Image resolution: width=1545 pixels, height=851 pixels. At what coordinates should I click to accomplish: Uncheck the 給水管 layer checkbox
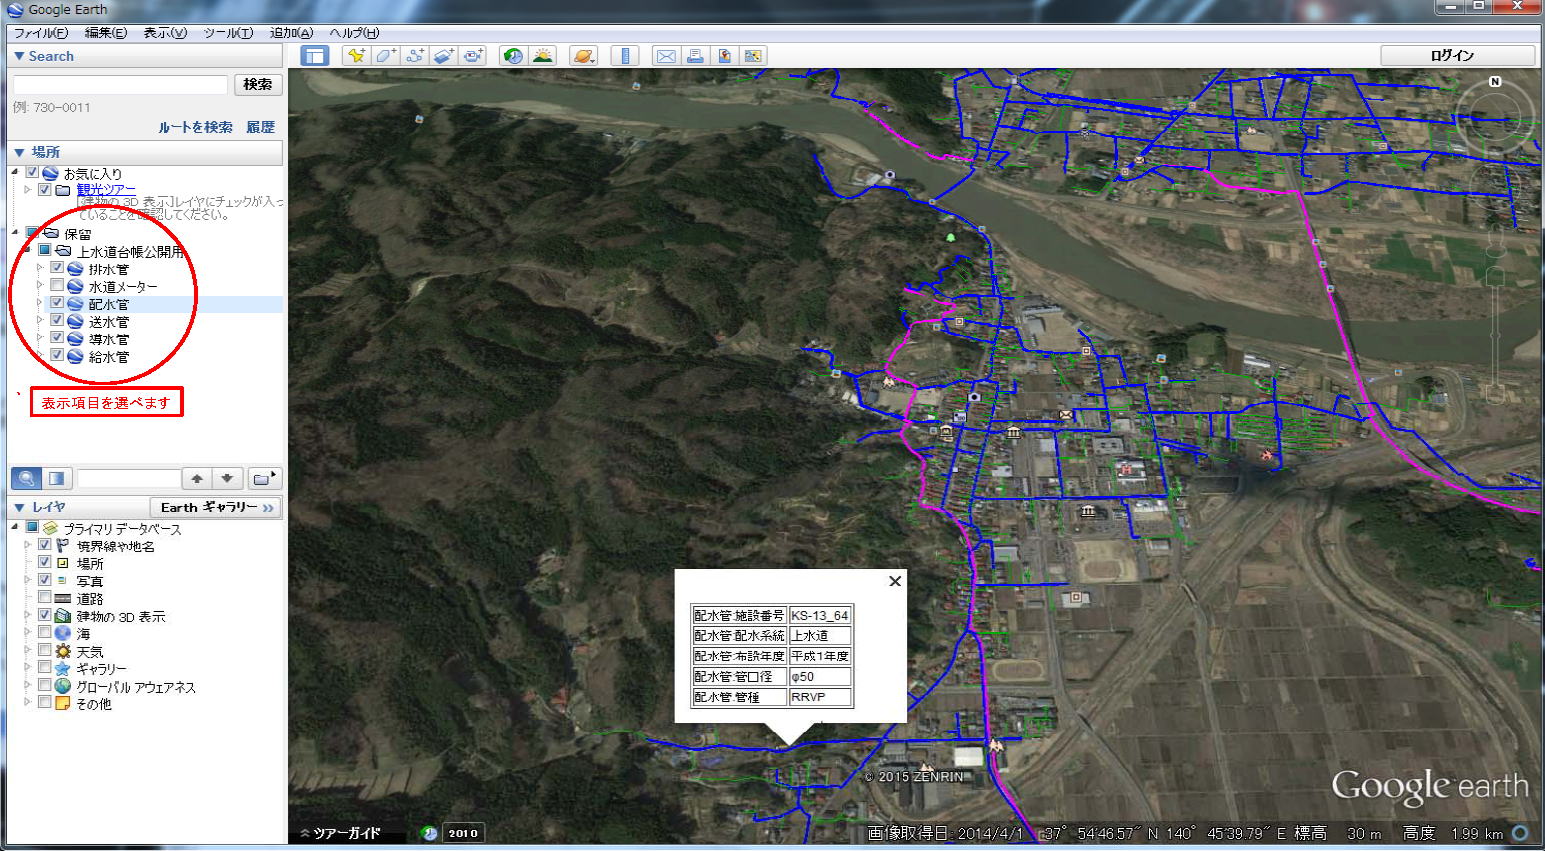[57, 356]
